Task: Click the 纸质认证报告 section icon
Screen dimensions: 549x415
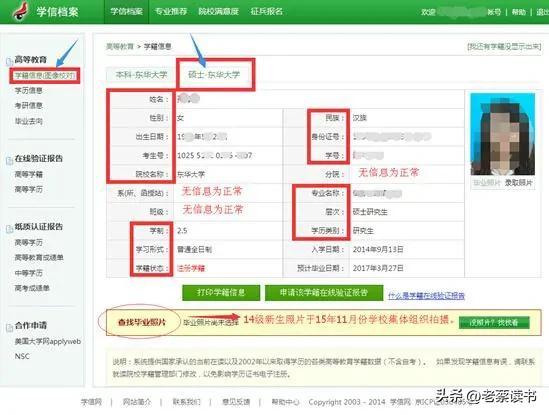Action: 9,228
